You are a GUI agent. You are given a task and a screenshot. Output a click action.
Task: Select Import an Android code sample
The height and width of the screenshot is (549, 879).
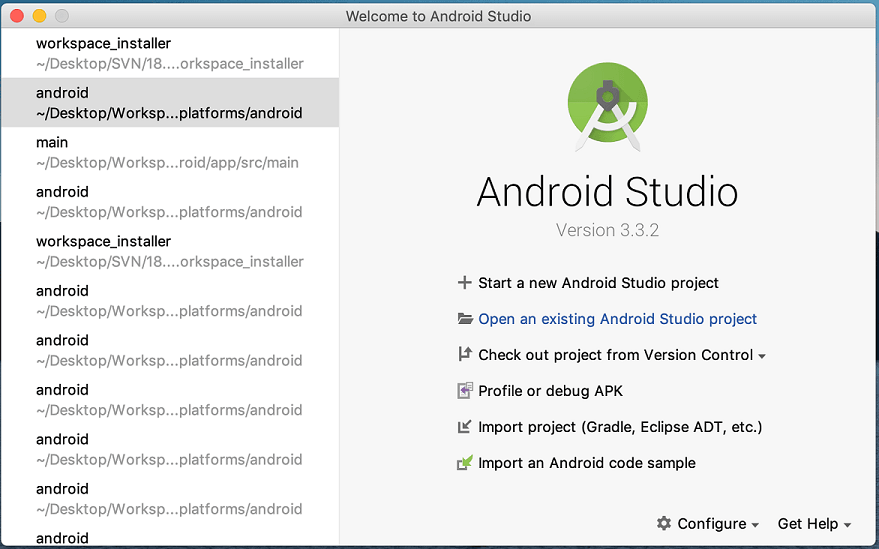(586, 463)
